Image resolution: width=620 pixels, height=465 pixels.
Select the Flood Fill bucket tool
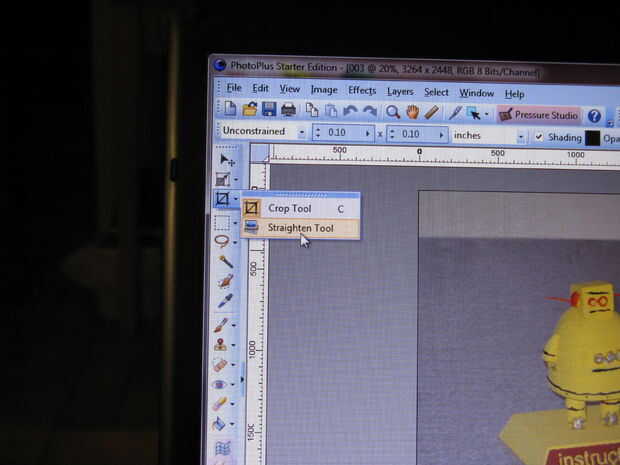(219, 424)
